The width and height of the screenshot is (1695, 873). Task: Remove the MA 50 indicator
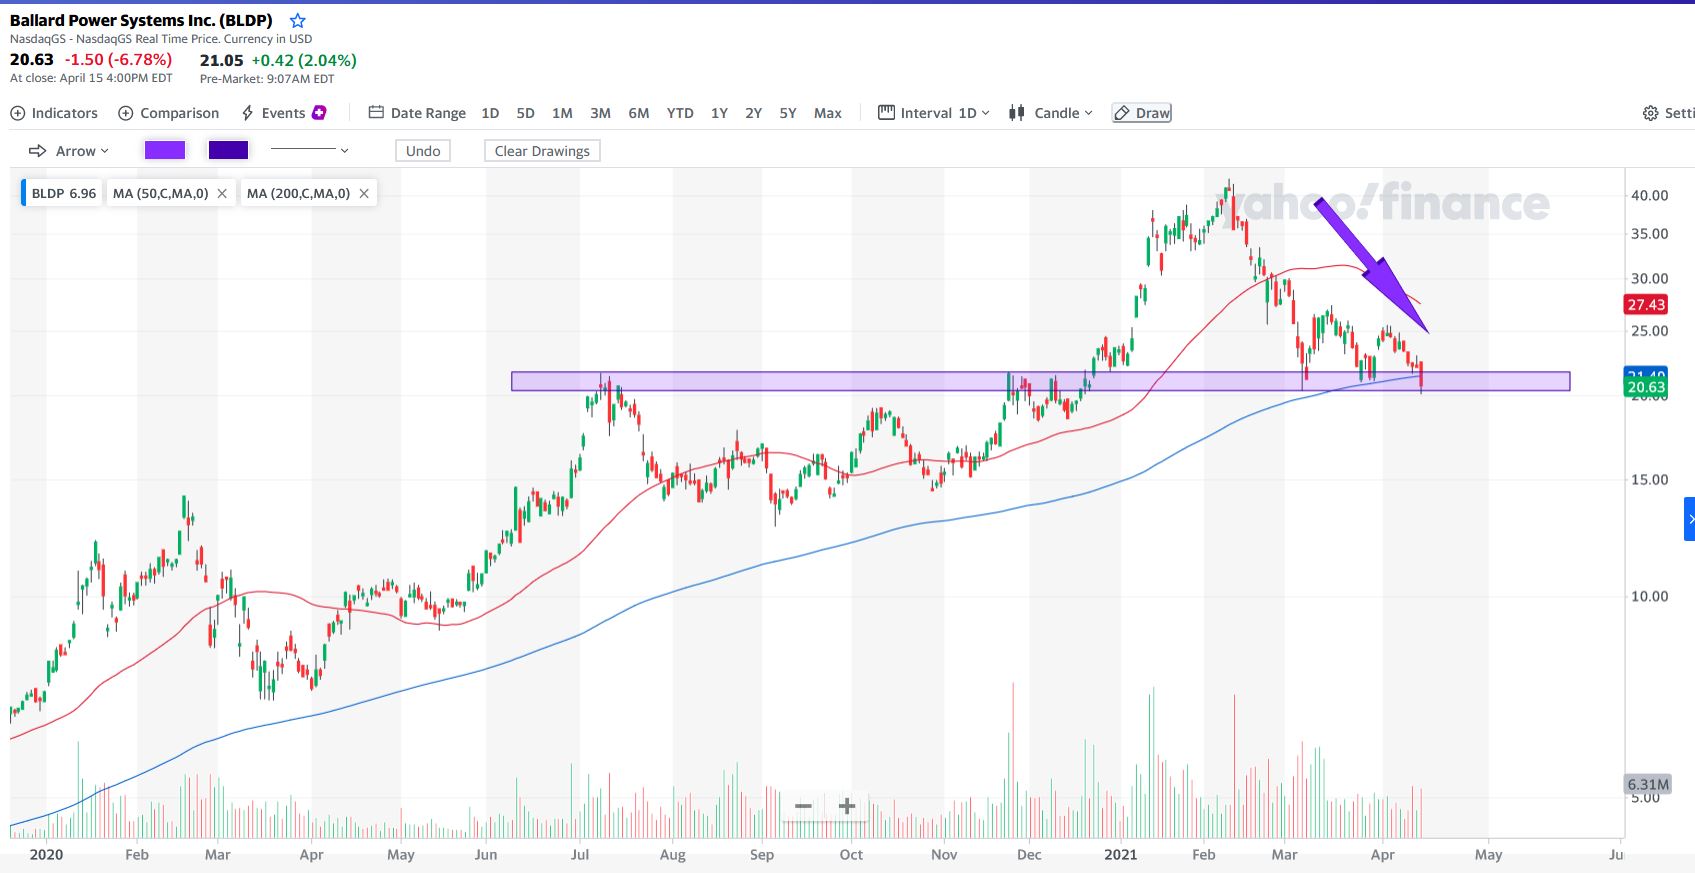click(x=222, y=193)
